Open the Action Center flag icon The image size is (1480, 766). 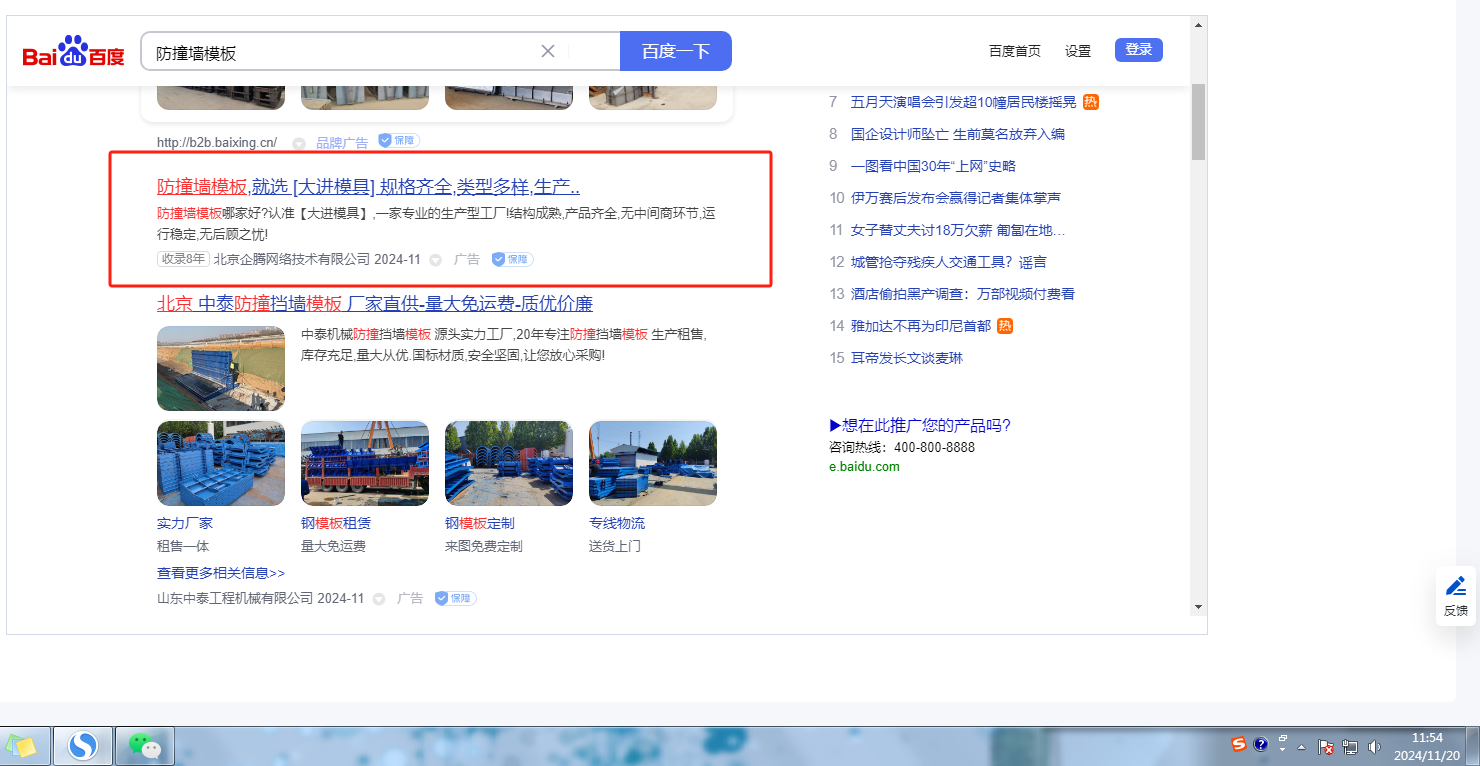[1327, 747]
